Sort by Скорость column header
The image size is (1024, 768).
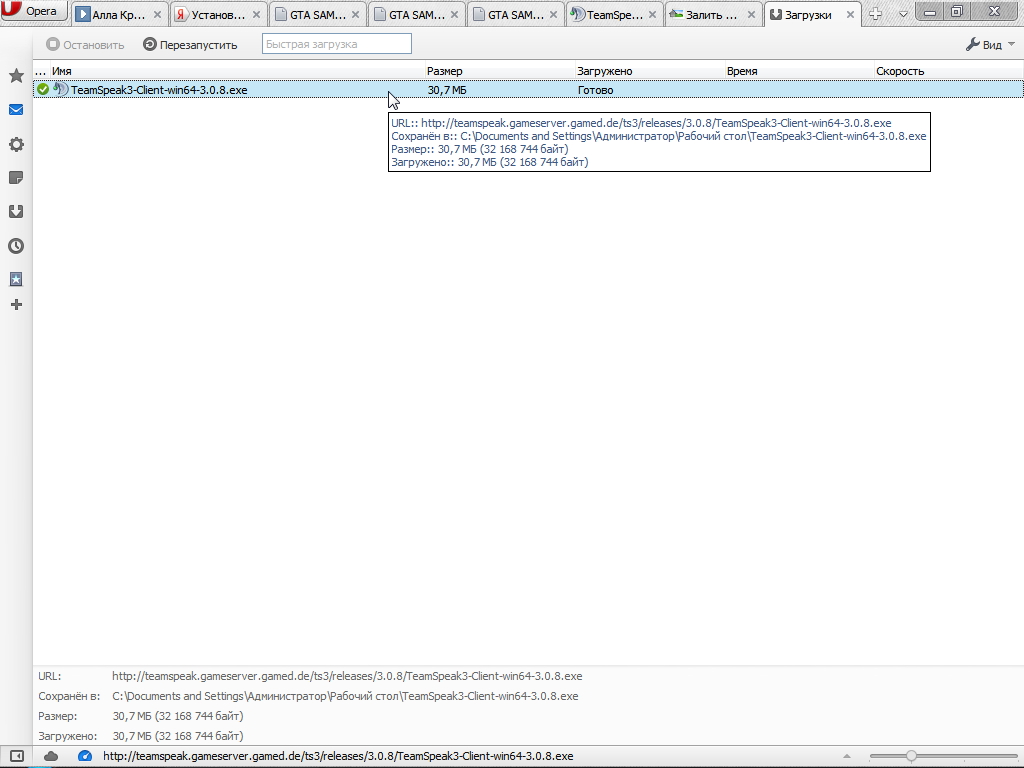[x=948, y=71]
